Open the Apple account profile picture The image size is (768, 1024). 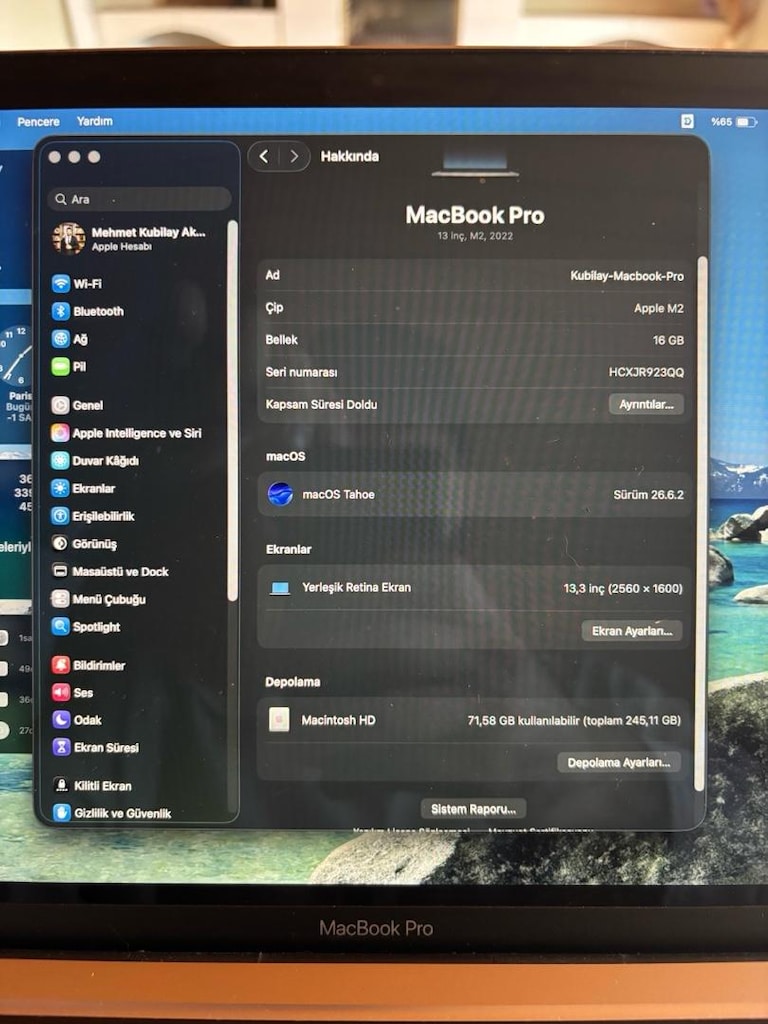pyautogui.click(x=69, y=238)
